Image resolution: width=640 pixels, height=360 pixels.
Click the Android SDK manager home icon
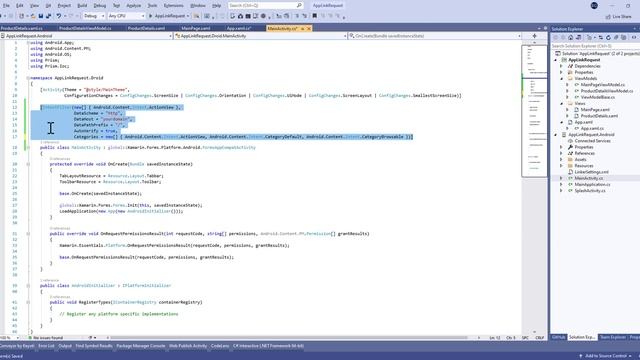point(240,16)
